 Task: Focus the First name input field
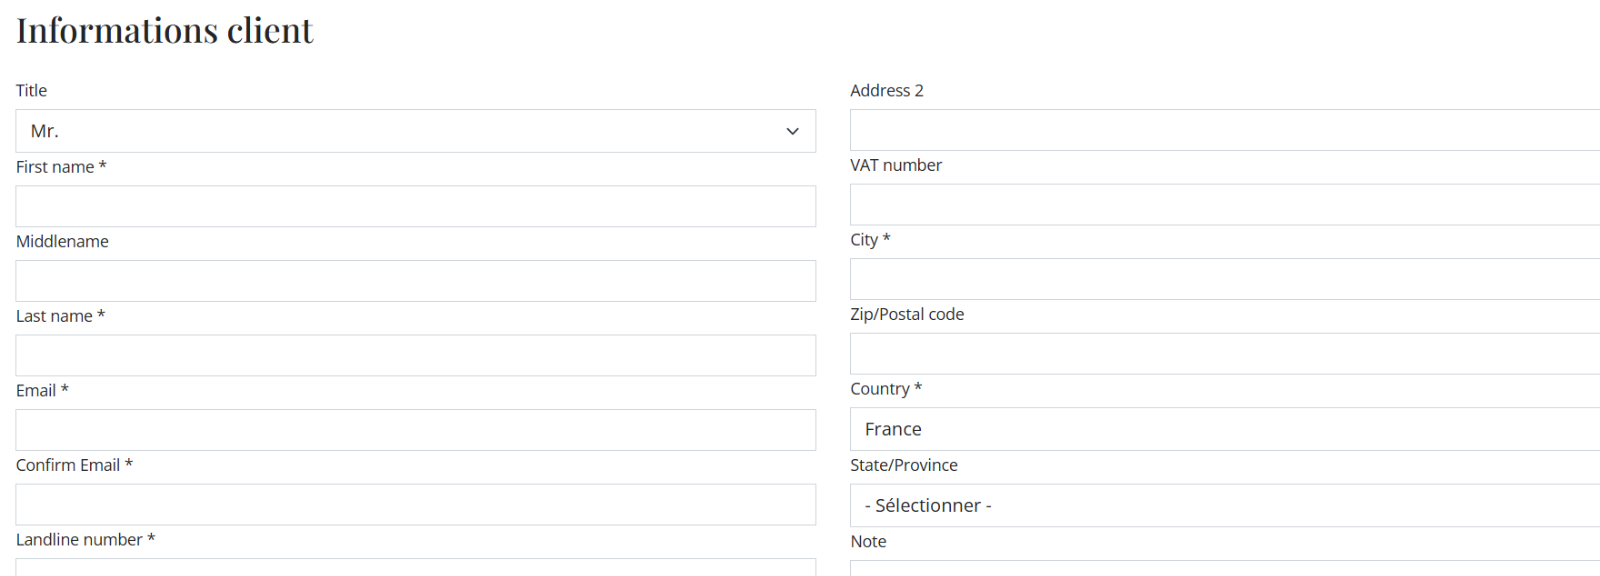415,206
